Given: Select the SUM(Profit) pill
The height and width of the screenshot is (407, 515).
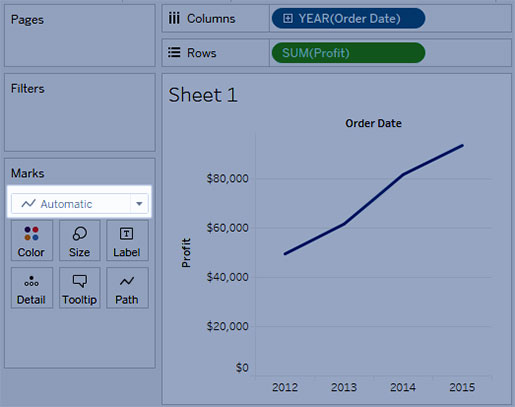Looking at the screenshot, I should point(348,53).
